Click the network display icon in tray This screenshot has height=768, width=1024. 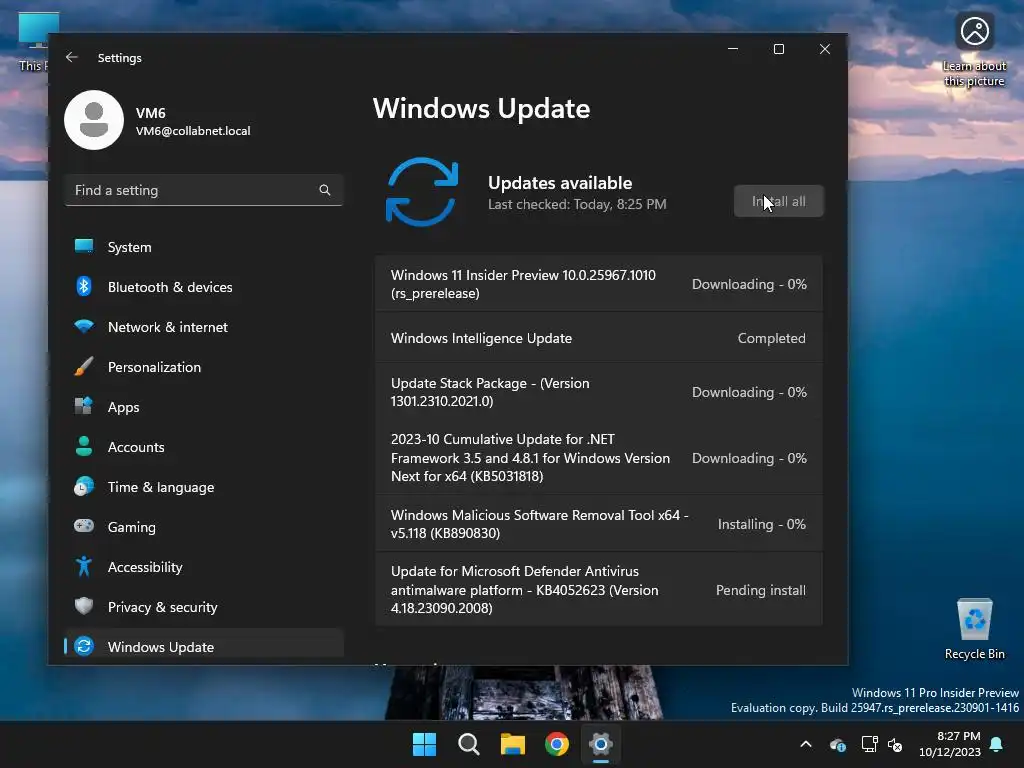869,744
